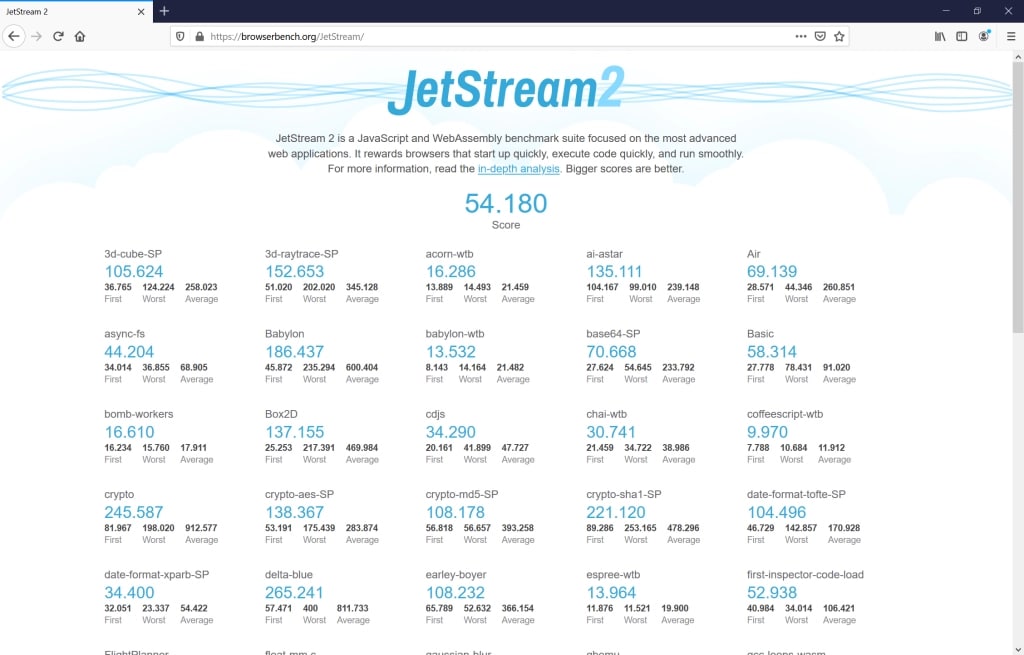1024x655 pixels.
Task: Click the scrollbar down arrow
Action: 1017,649
